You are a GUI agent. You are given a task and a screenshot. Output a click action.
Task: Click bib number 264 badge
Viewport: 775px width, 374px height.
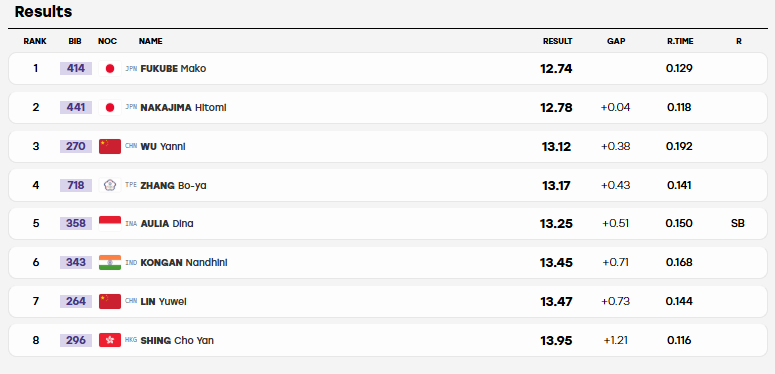[x=76, y=301]
